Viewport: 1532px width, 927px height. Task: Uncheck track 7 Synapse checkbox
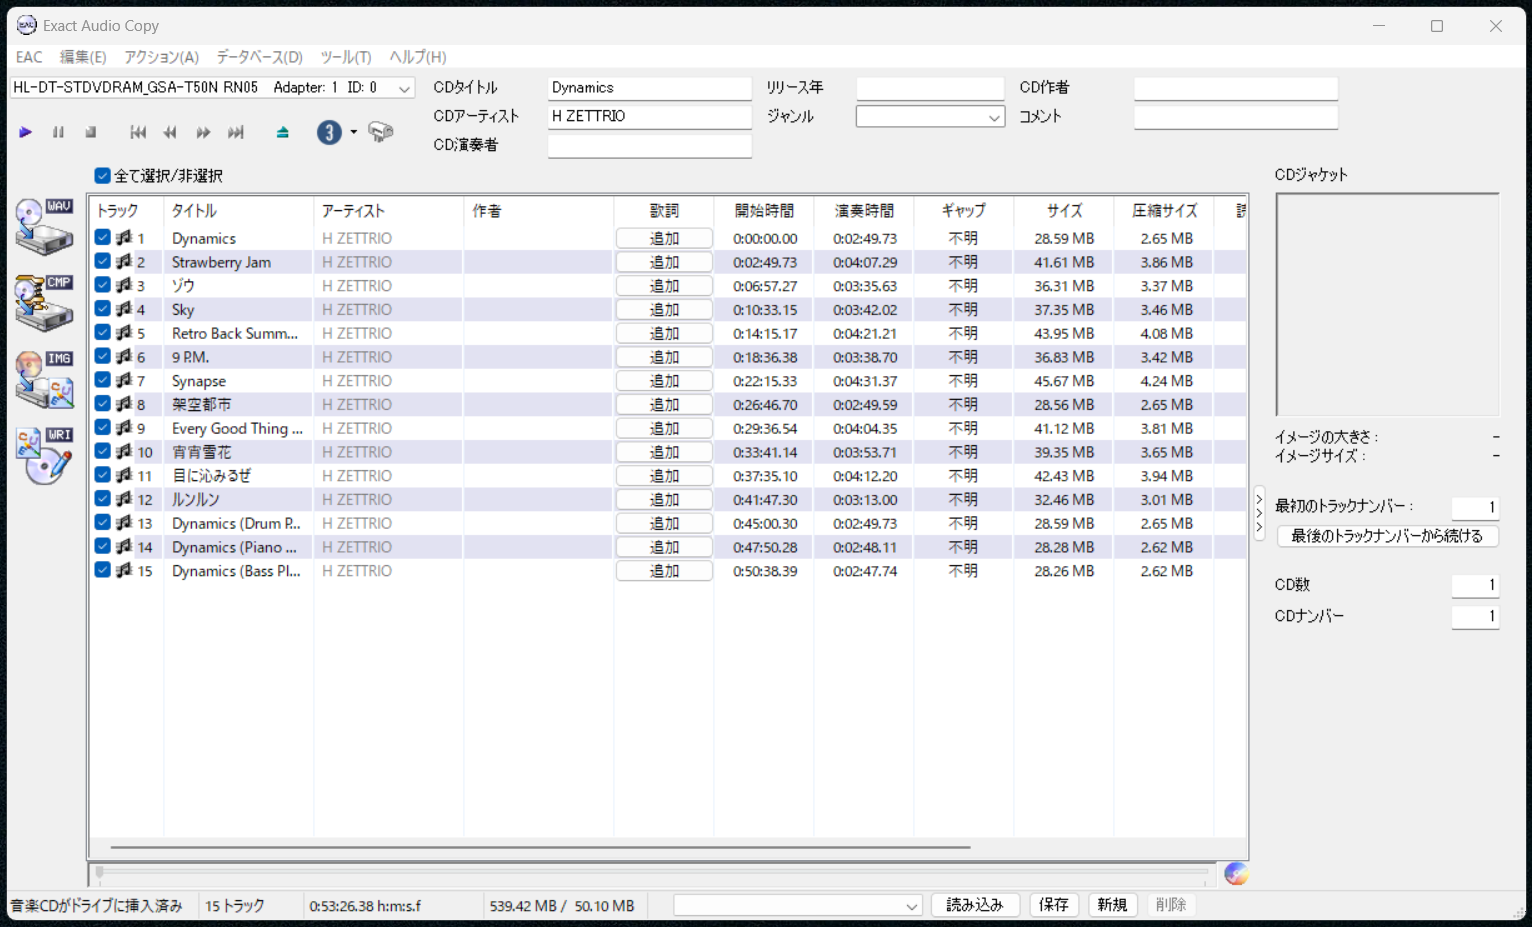click(103, 380)
